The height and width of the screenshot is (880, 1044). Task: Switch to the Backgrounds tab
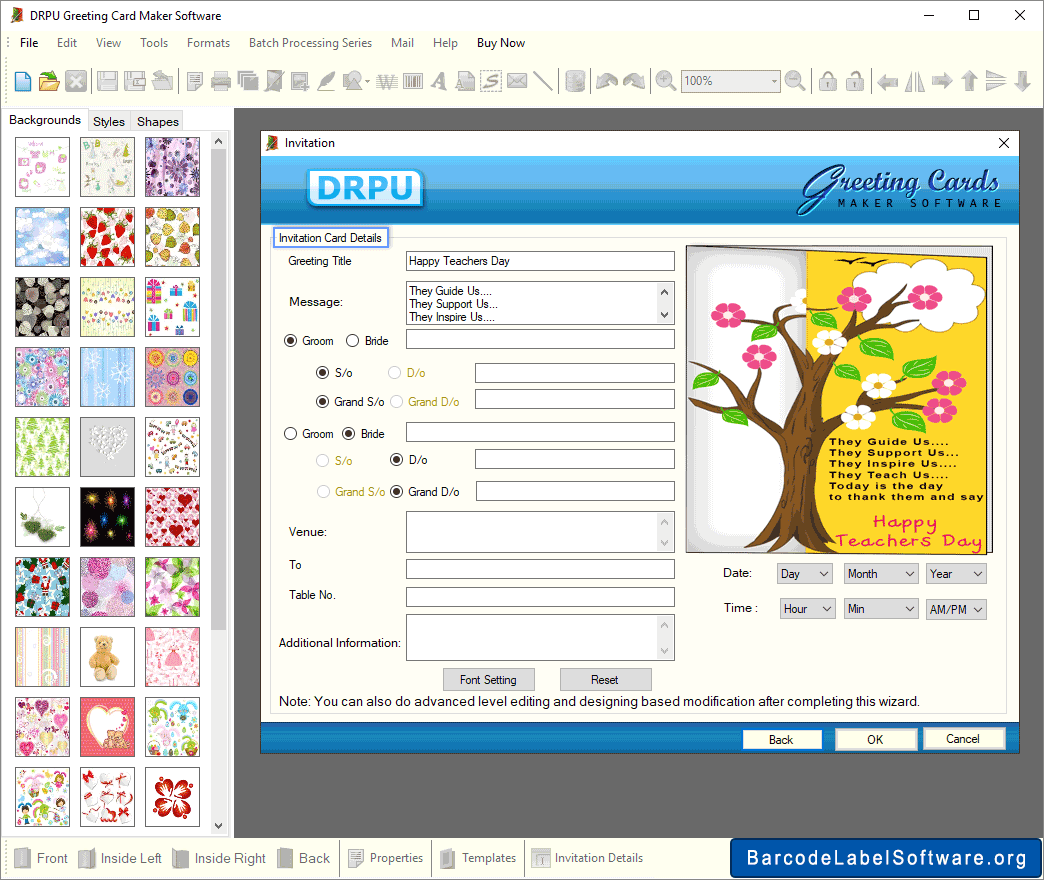click(45, 120)
